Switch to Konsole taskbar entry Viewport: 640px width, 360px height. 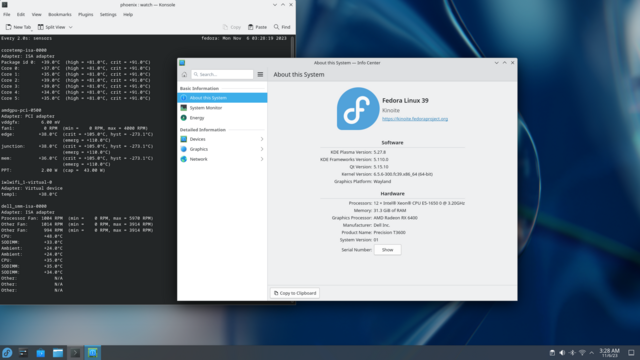pos(75,353)
